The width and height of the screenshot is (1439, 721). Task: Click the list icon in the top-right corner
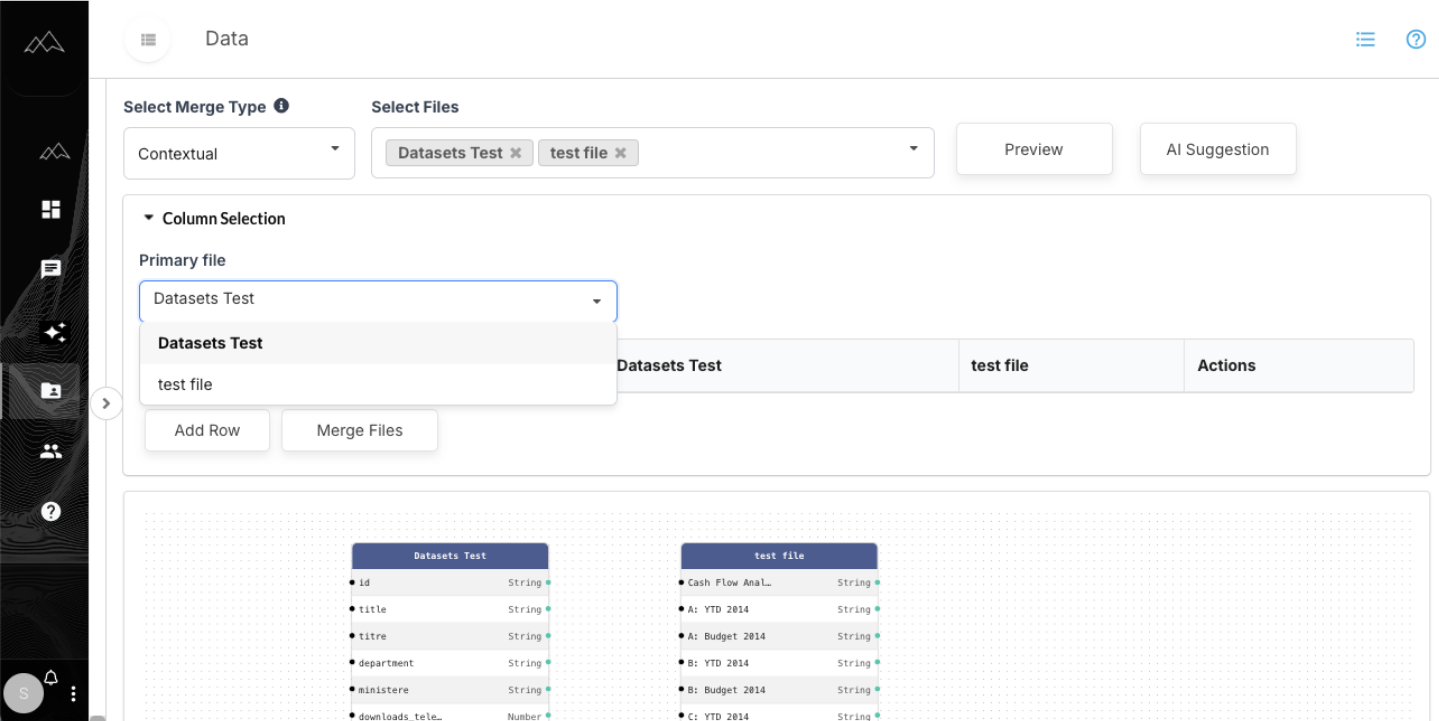[x=1364, y=39]
